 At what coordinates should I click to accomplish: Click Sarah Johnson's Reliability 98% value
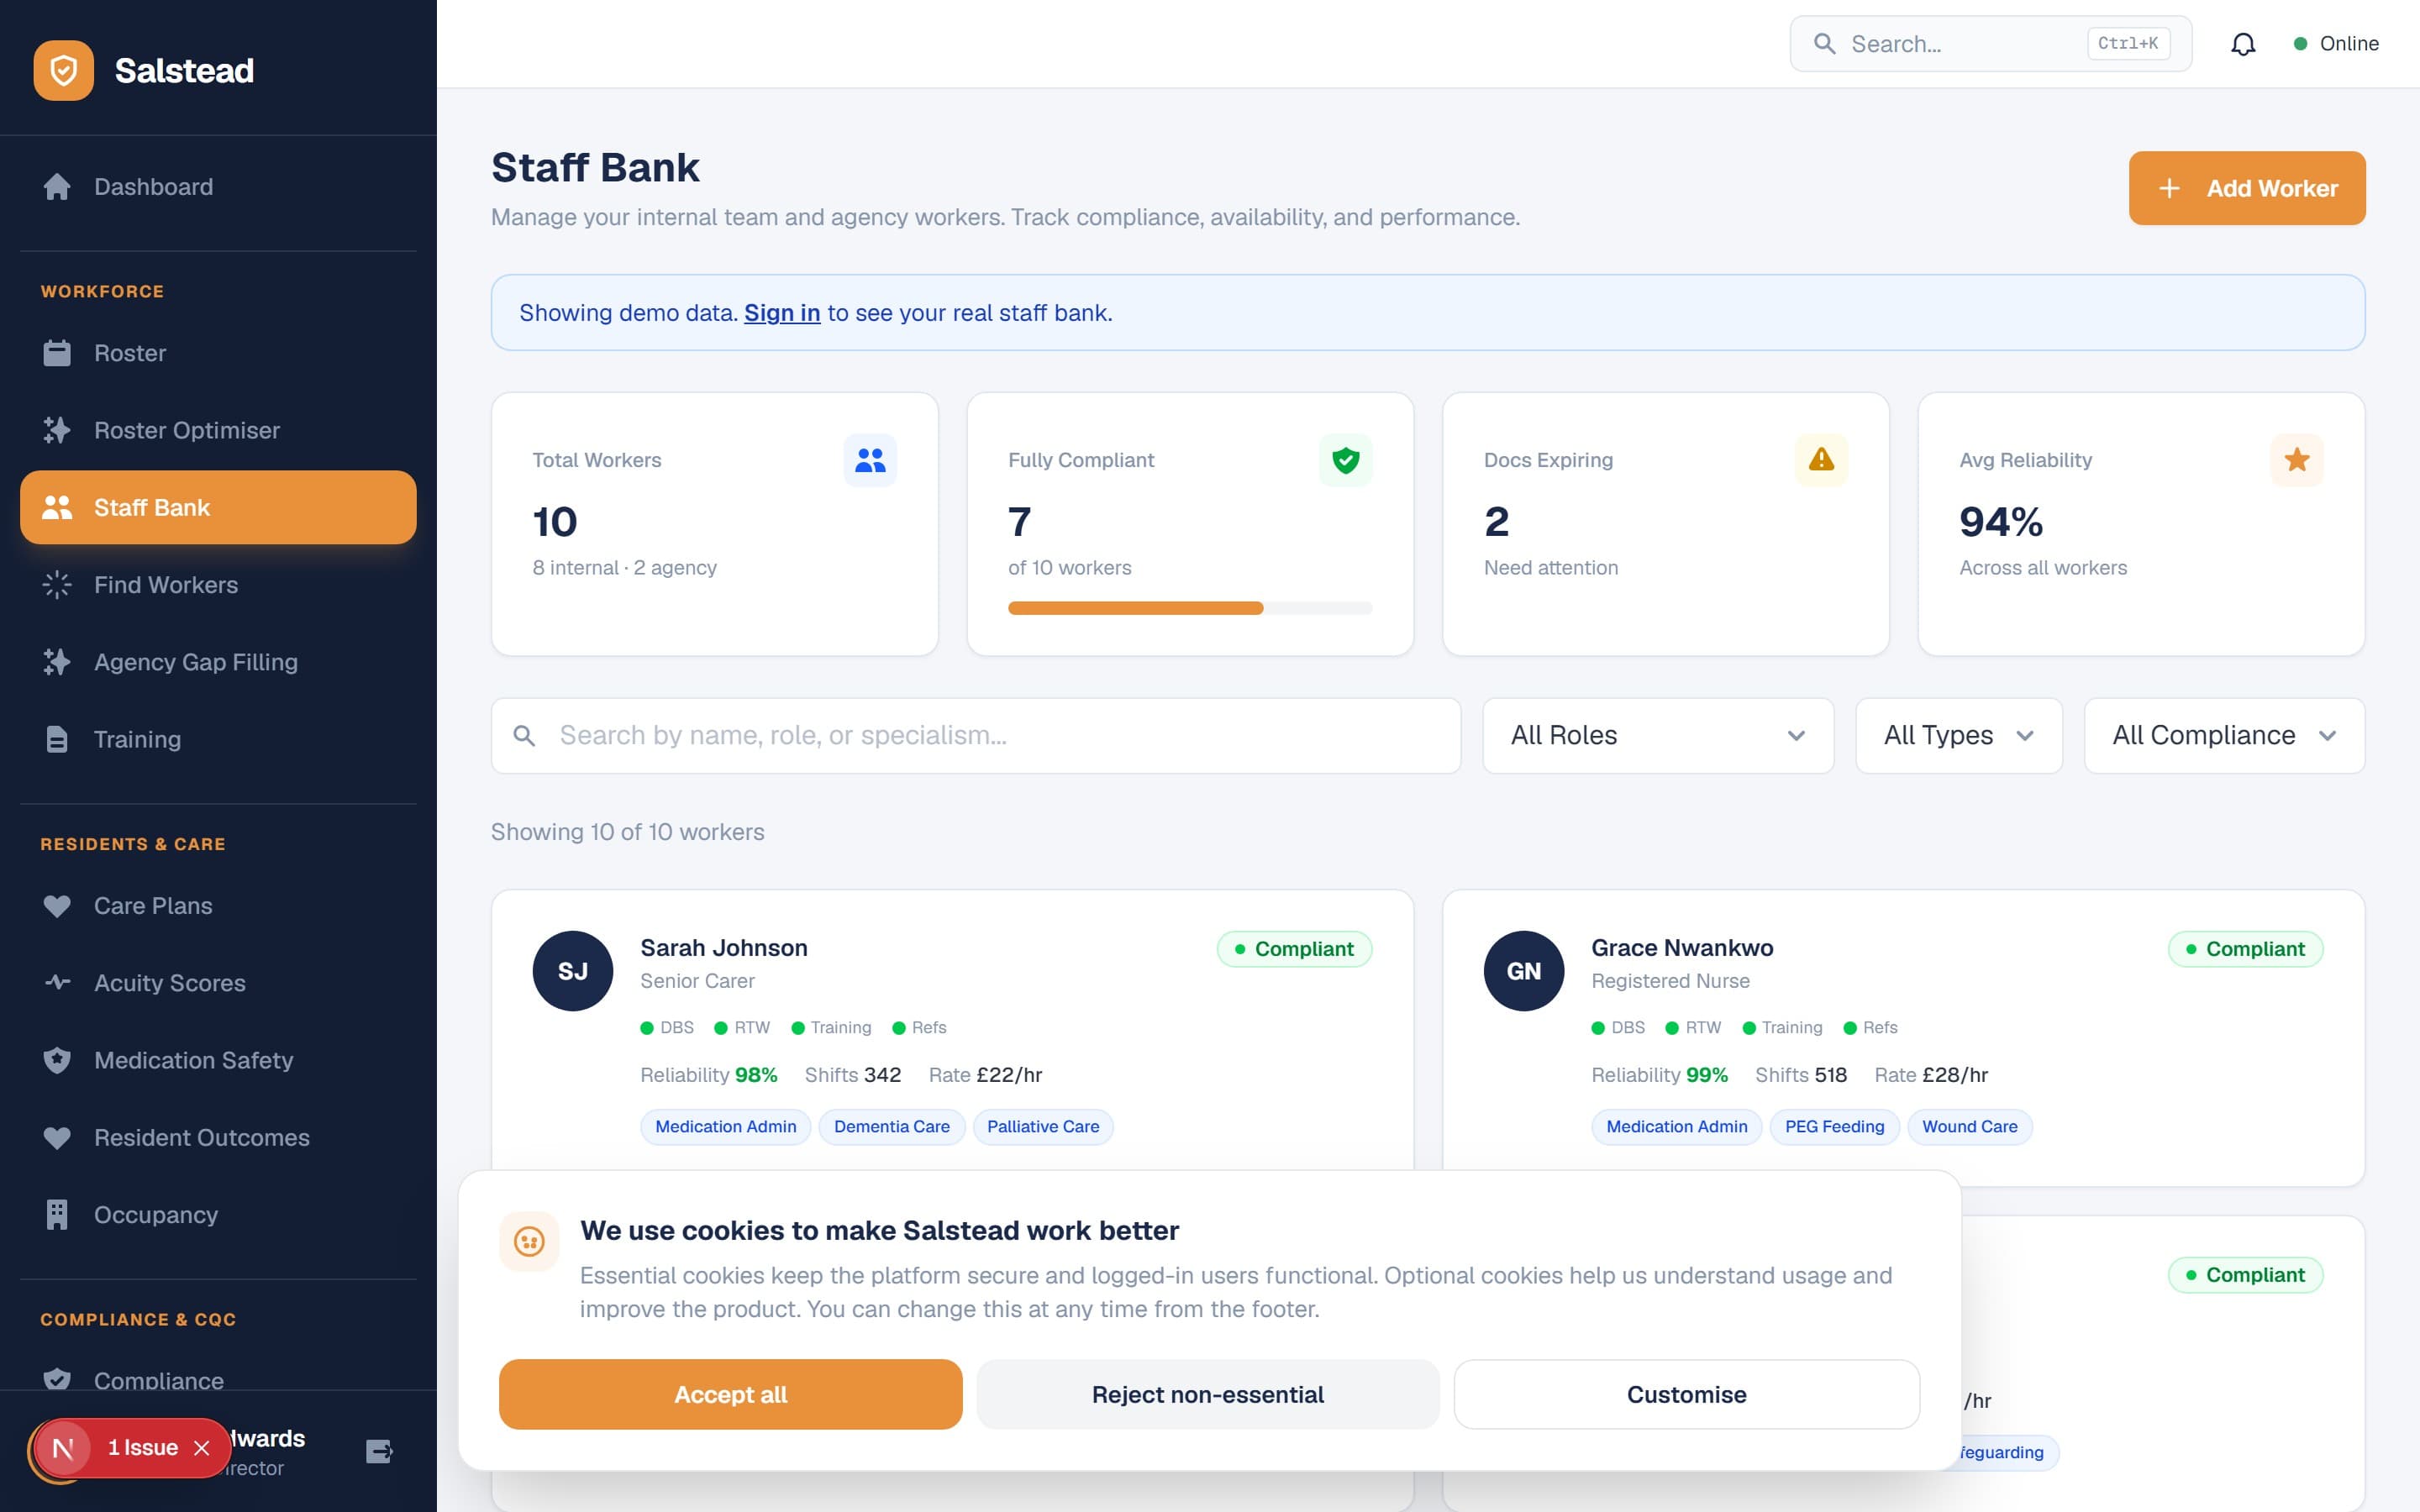pos(756,1075)
